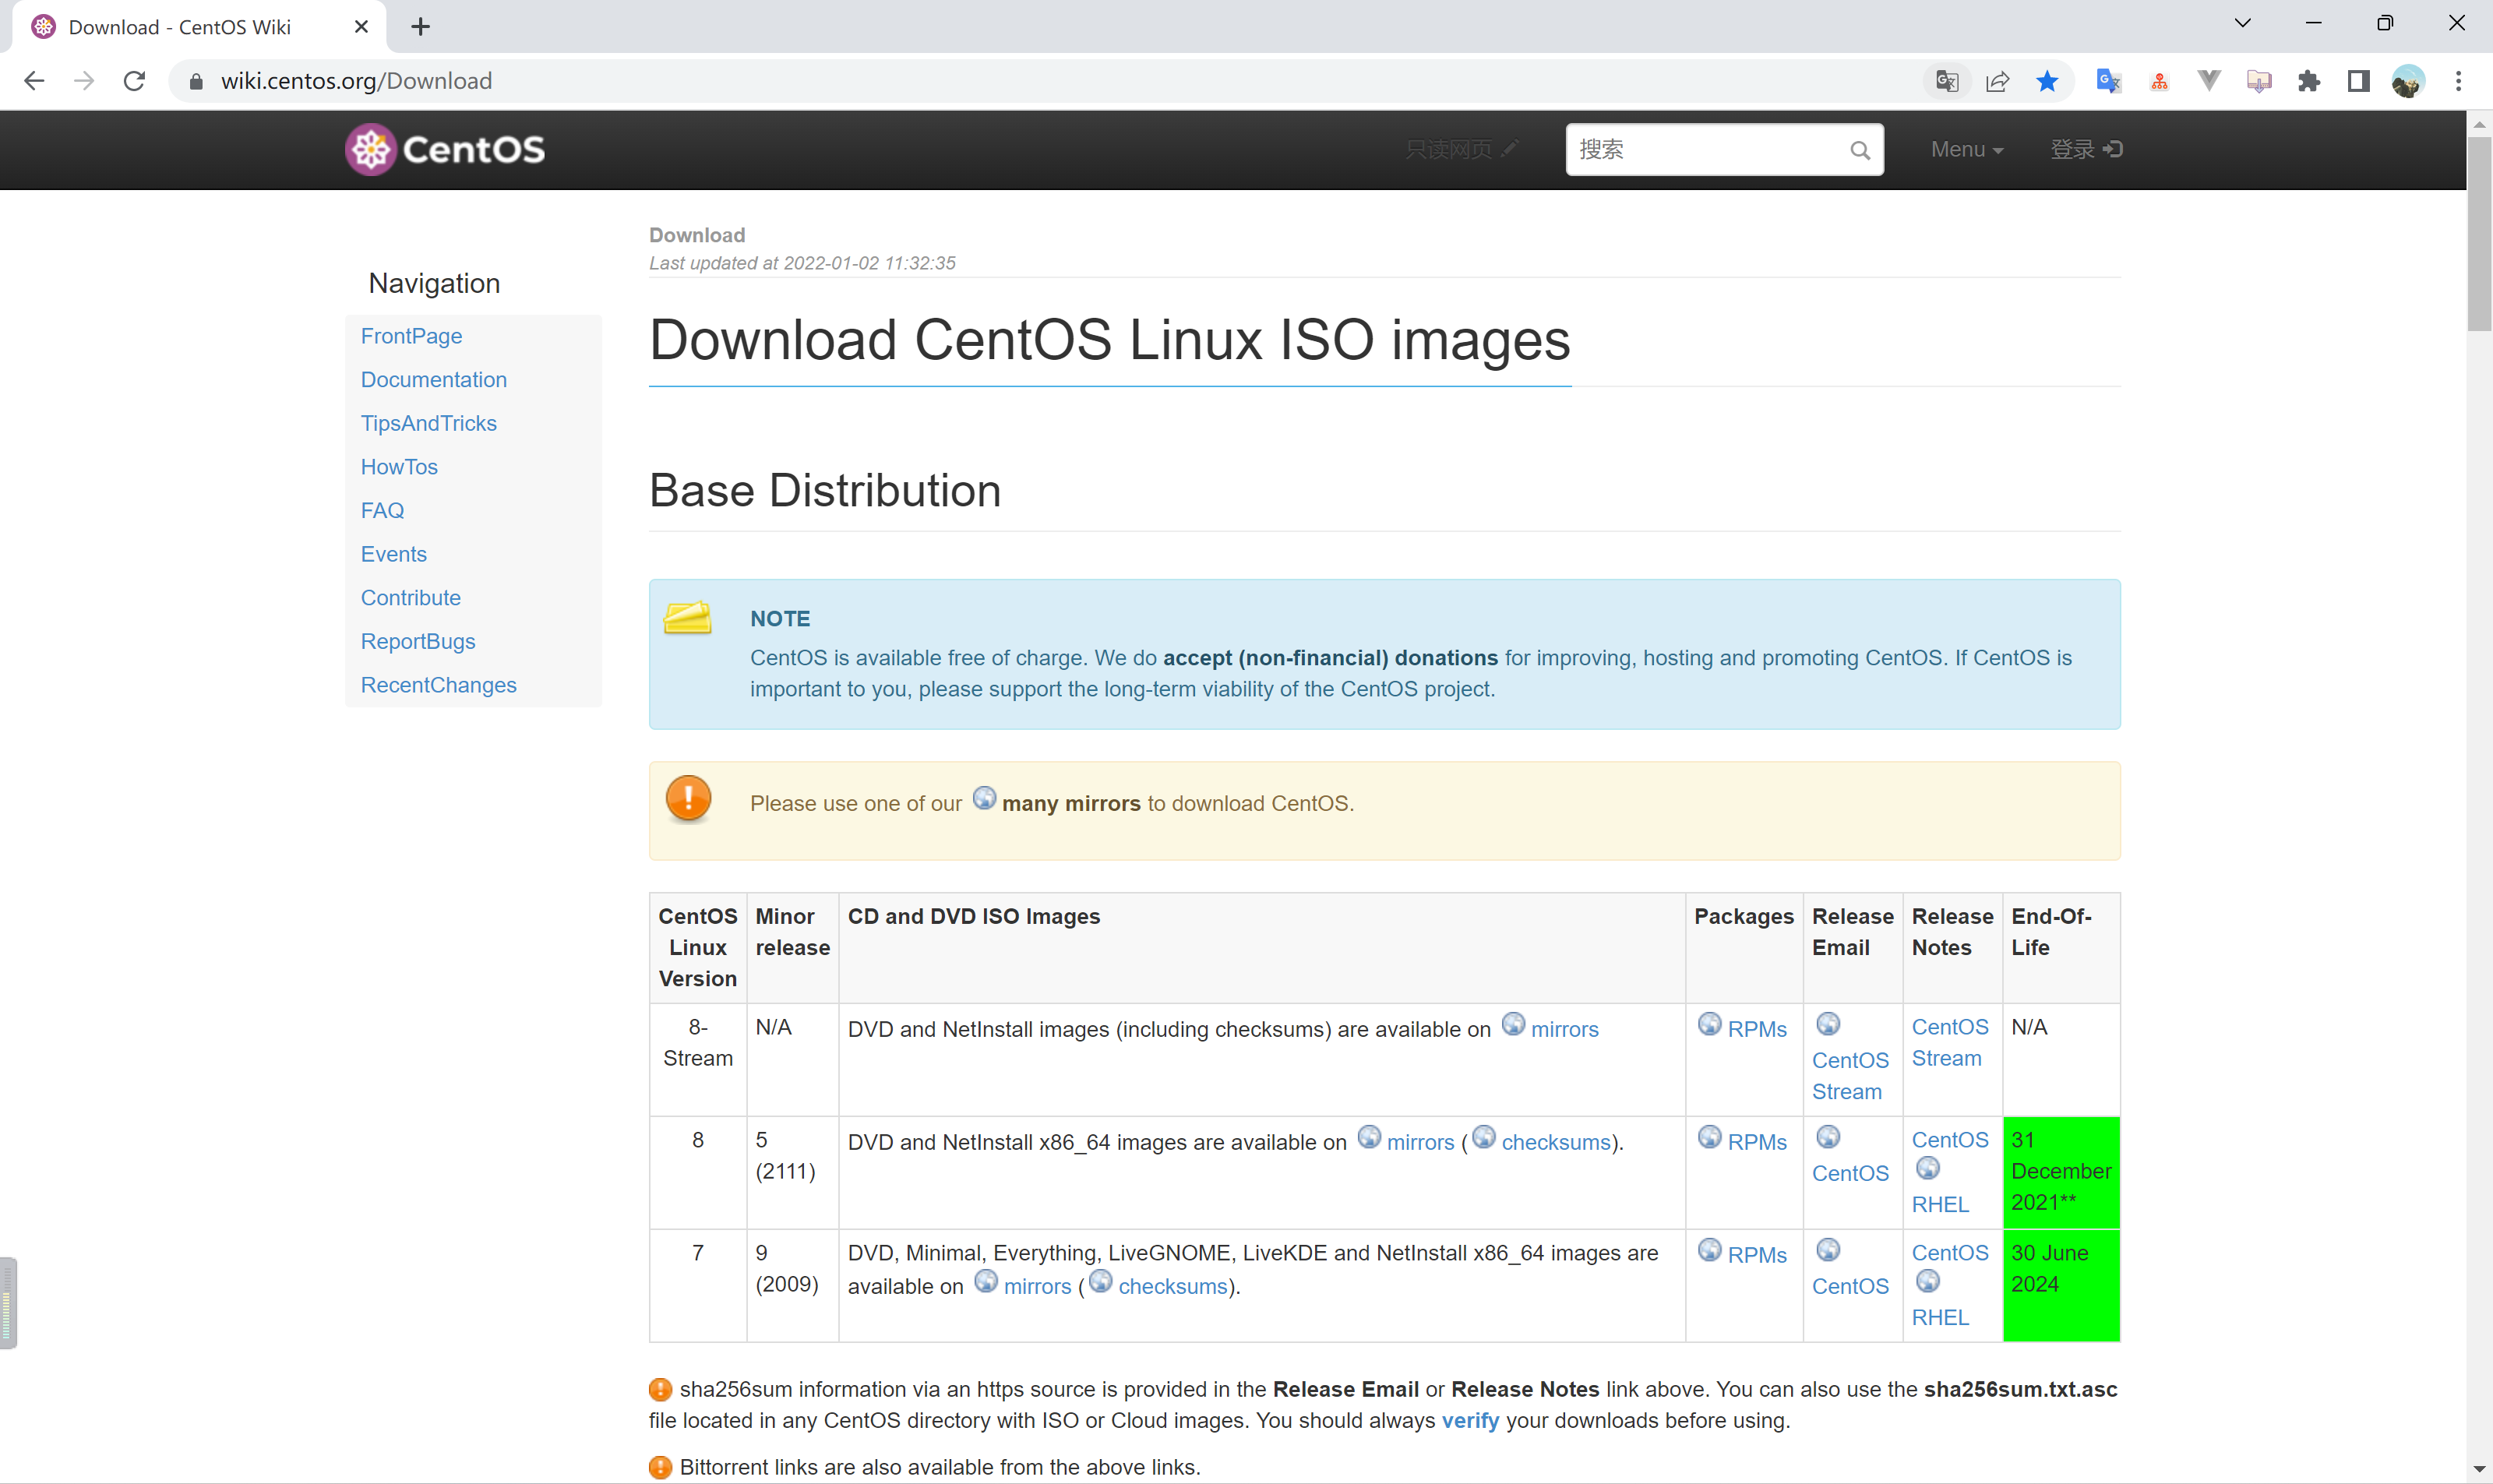Open Events in Navigation
Viewport: 2493px width, 1484px height.
click(394, 554)
